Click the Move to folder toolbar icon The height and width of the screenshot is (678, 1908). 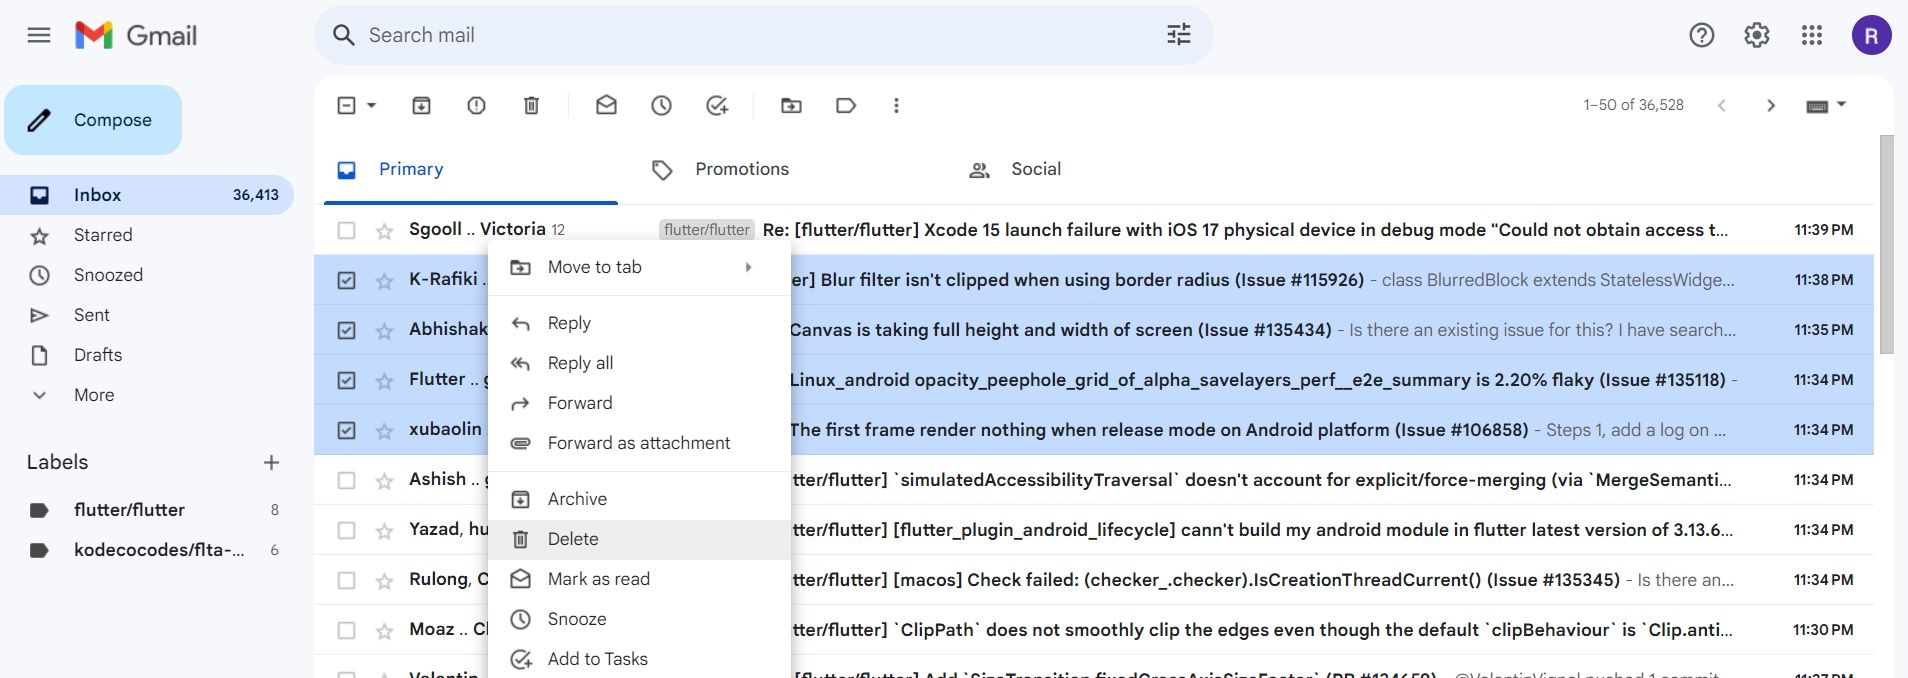click(791, 105)
